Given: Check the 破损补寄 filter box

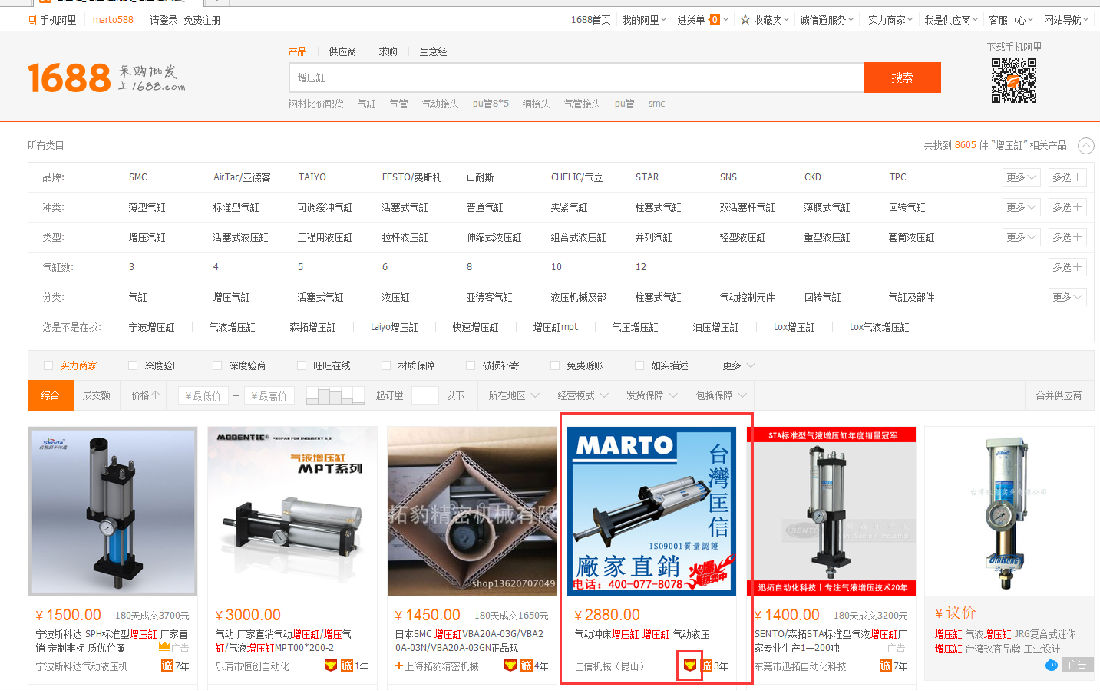Looking at the screenshot, I should [471, 365].
